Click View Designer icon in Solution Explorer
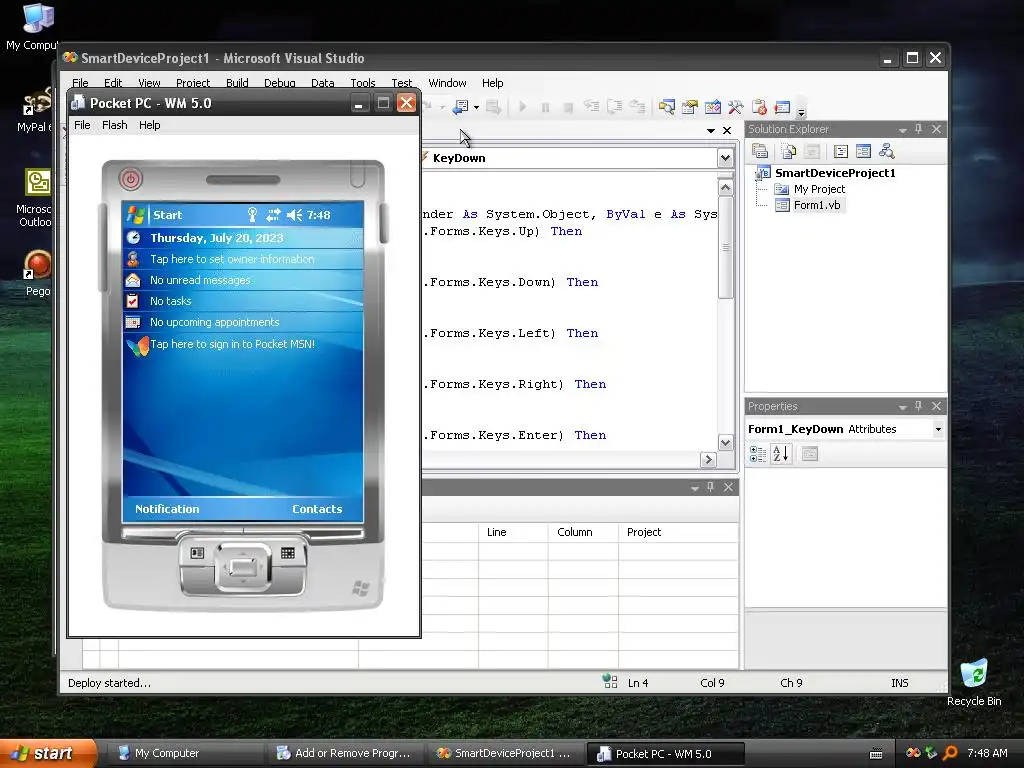Screen dimensions: 1024x768 [x=863, y=152]
